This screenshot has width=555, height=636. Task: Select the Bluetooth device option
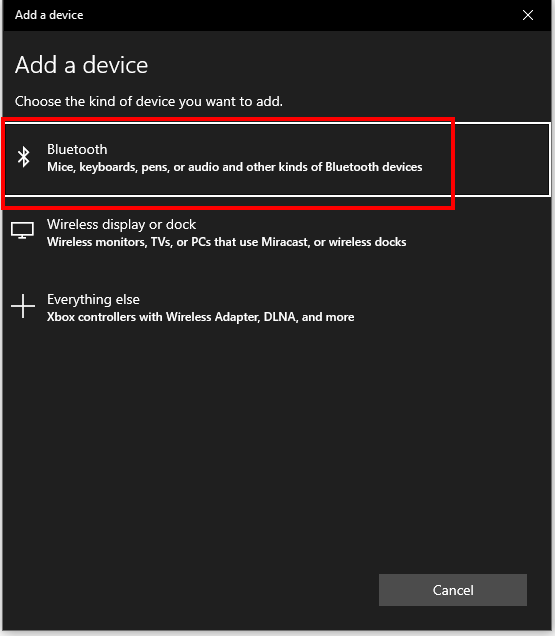(277, 159)
